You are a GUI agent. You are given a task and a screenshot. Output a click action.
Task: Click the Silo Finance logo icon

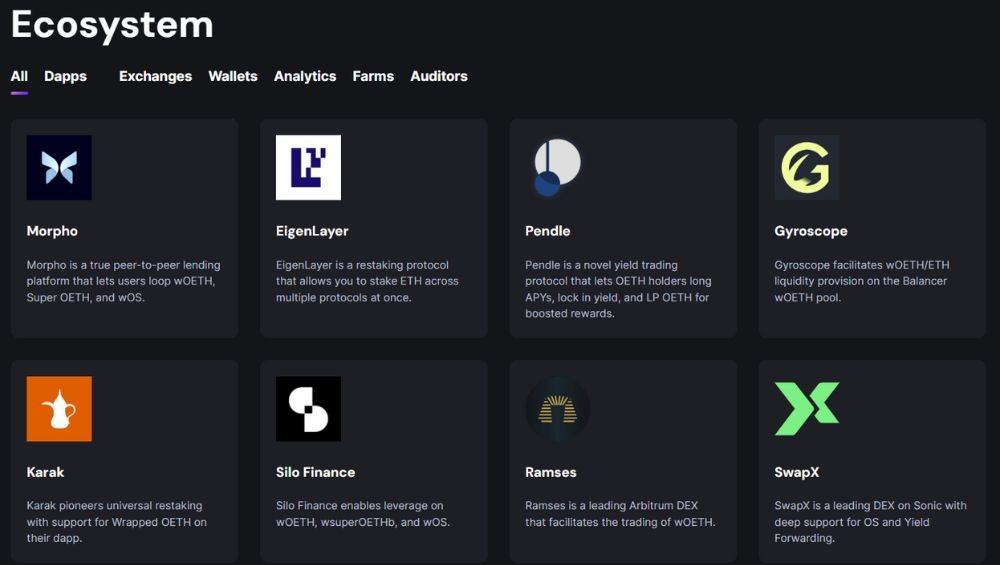click(x=308, y=409)
